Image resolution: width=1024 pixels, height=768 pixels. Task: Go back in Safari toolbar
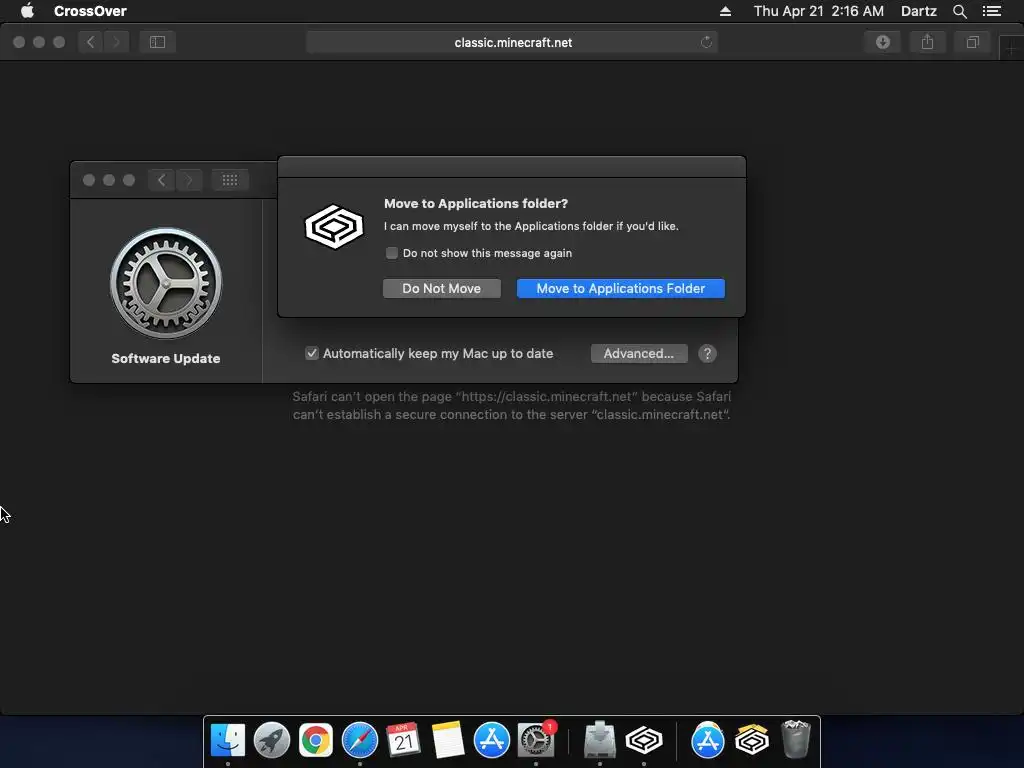click(91, 42)
